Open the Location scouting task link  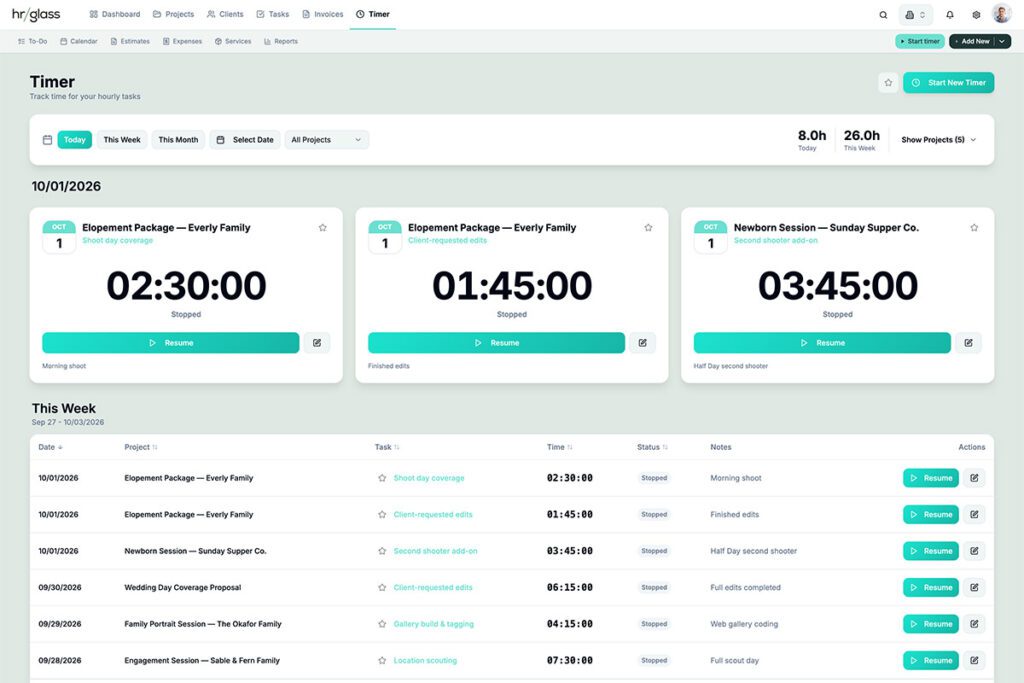click(425, 661)
